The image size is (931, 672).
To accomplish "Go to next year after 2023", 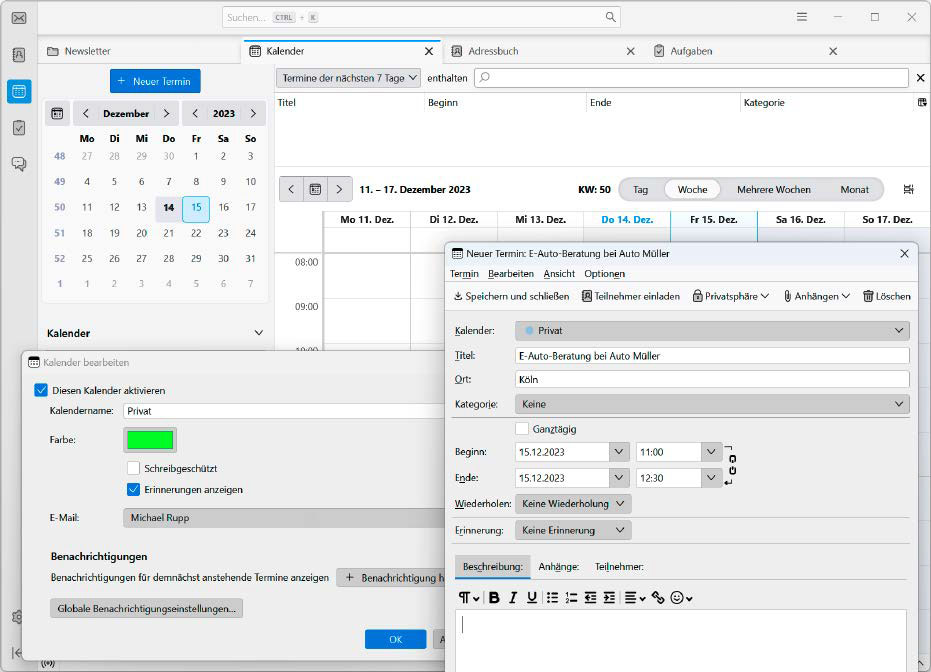I will (x=254, y=113).
